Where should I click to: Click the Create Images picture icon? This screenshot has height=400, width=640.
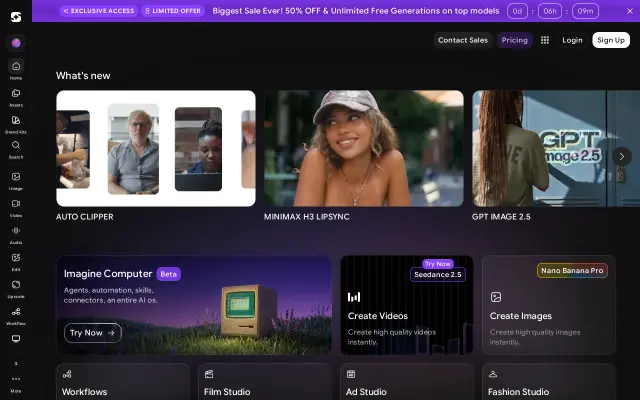tap(496, 297)
